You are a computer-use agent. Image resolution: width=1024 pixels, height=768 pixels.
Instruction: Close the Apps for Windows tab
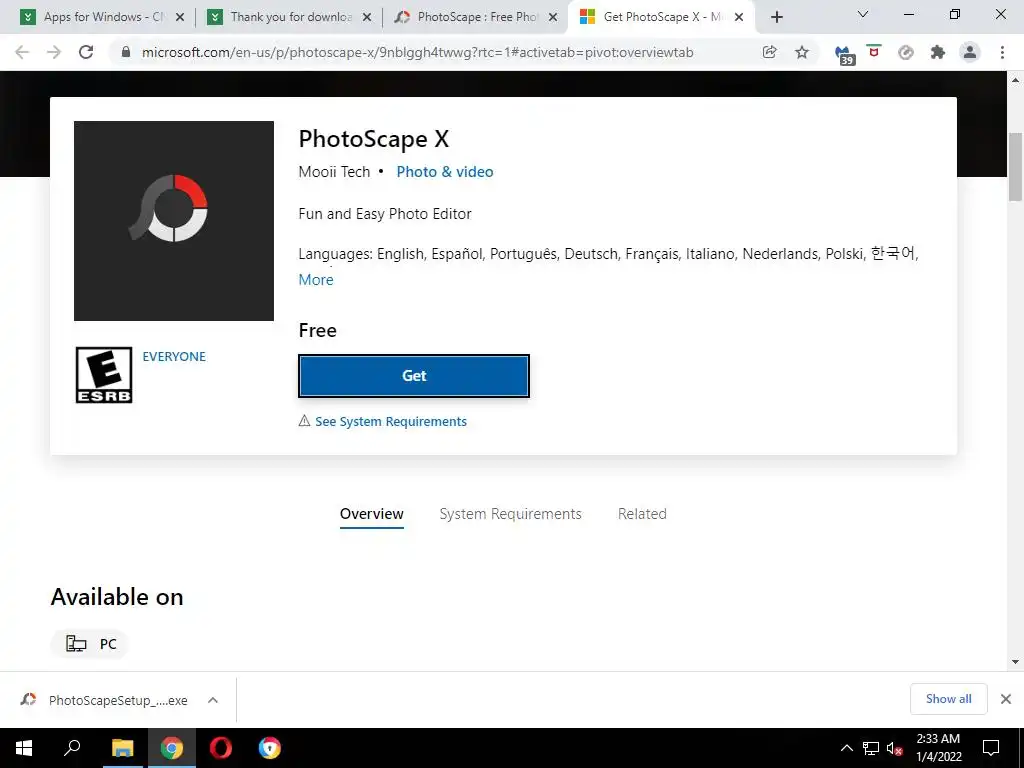tap(180, 17)
